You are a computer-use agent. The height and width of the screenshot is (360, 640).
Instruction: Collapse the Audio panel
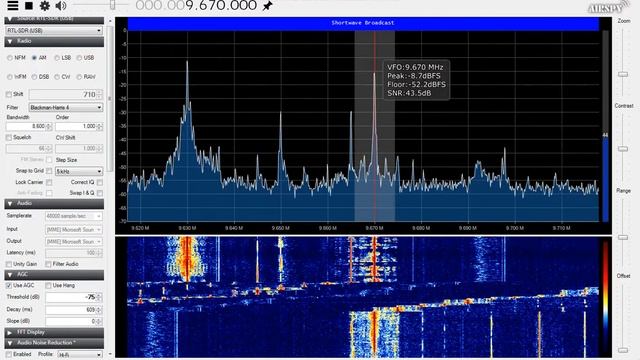click(x=54, y=203)
